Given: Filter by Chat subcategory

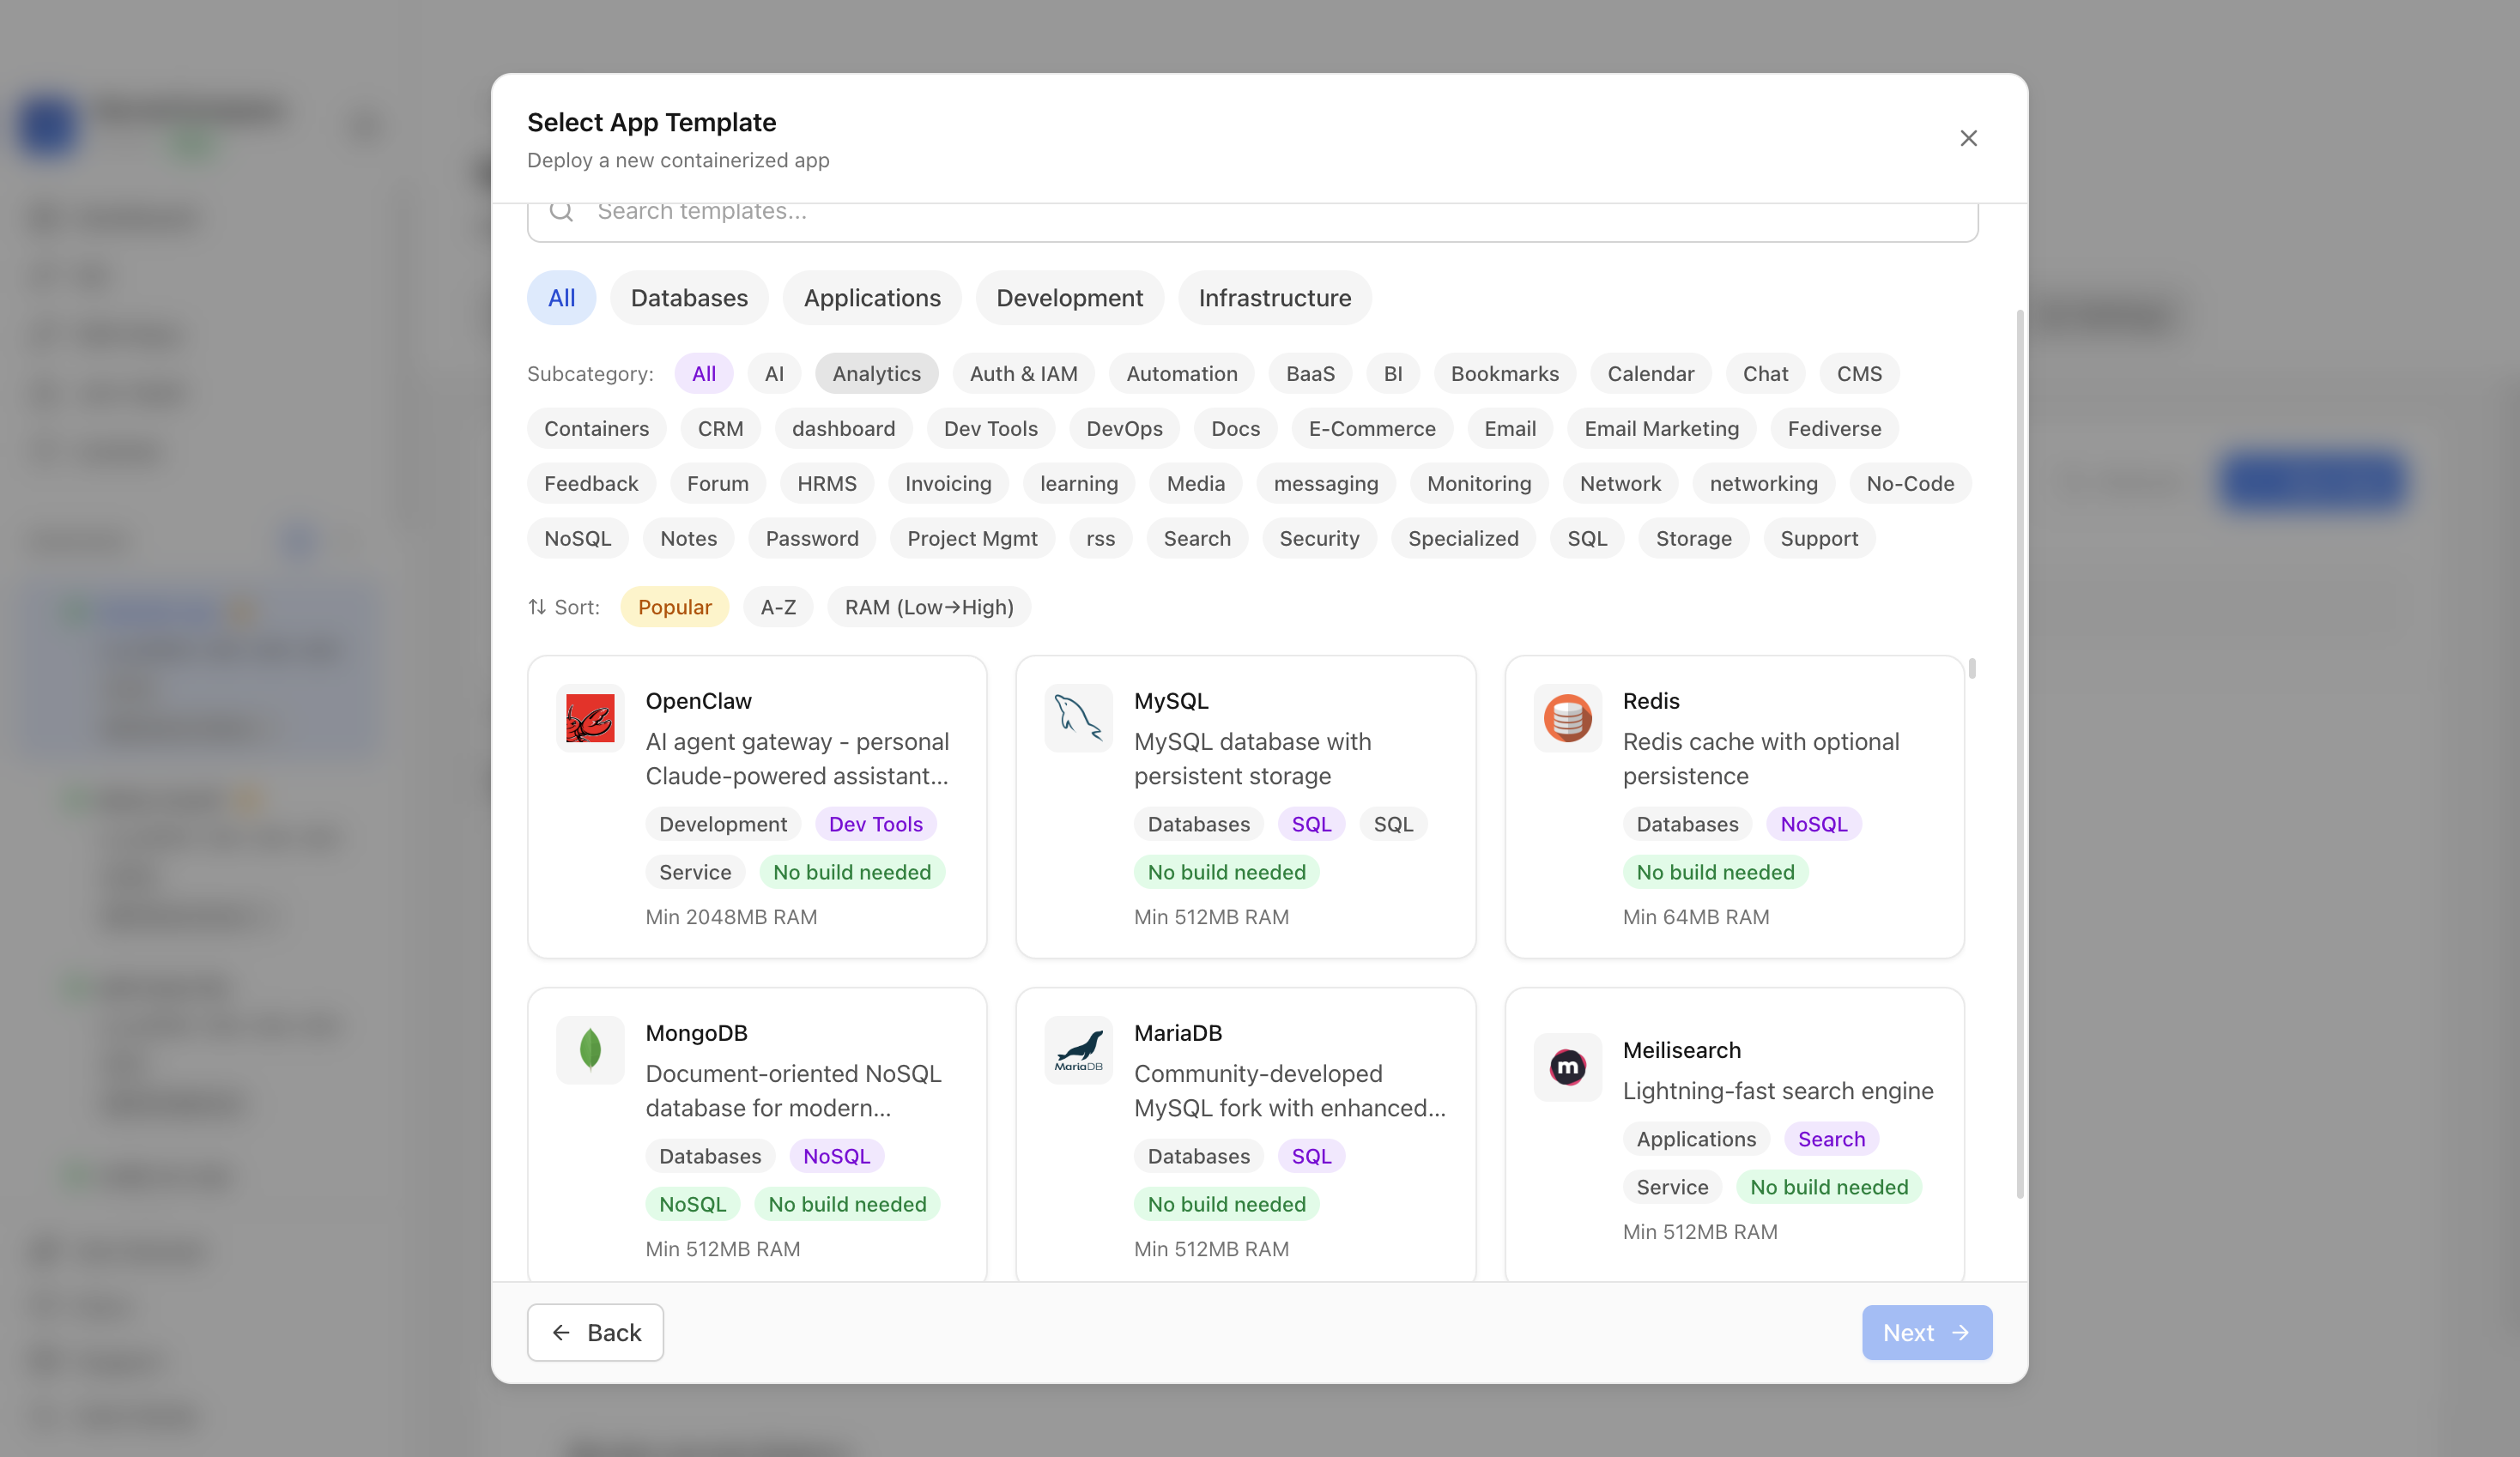Looking at the screenshot, I should point(1765,373).
